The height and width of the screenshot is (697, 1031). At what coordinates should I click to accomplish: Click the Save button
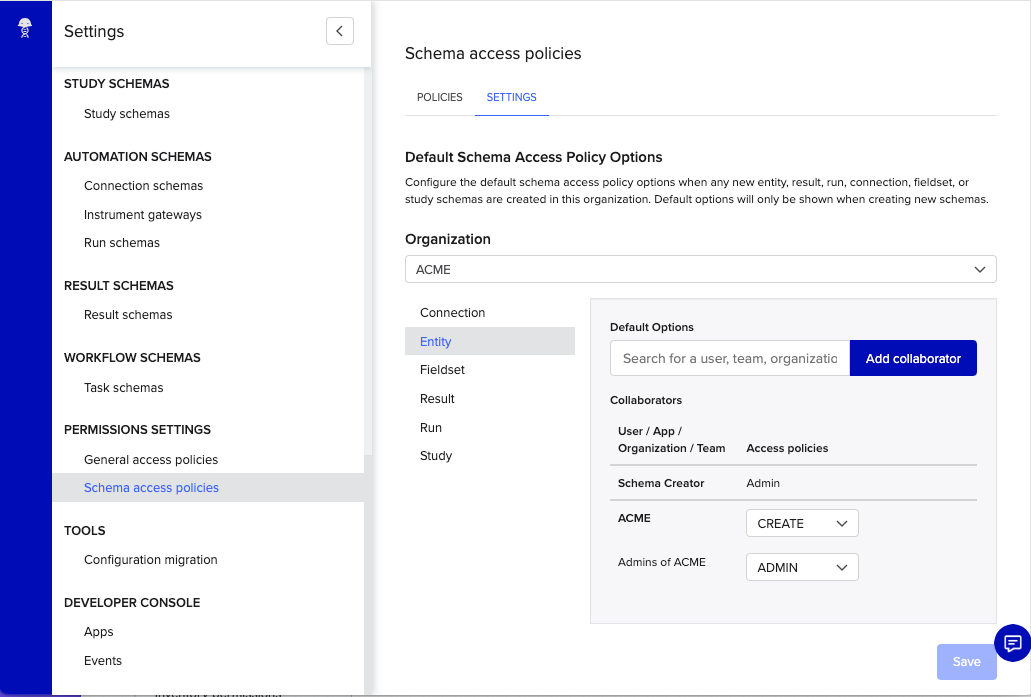tap(965, 661)
